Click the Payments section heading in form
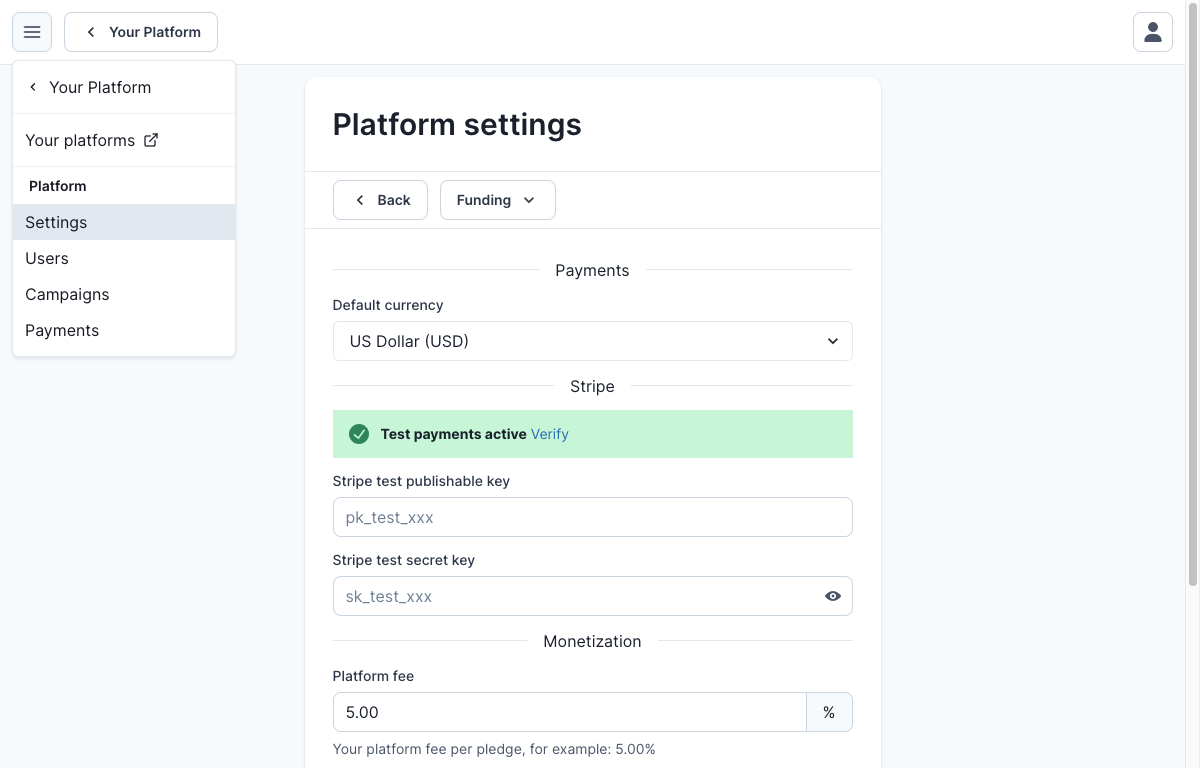 click(x=592, y=270)
